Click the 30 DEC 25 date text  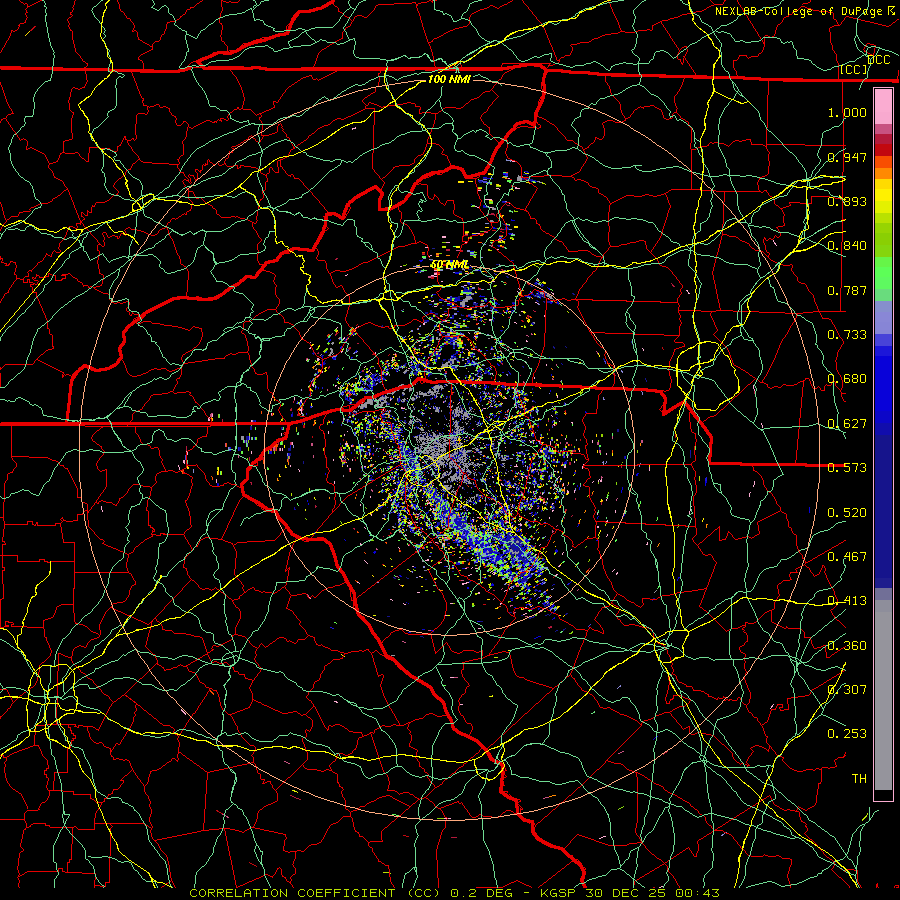627,893
